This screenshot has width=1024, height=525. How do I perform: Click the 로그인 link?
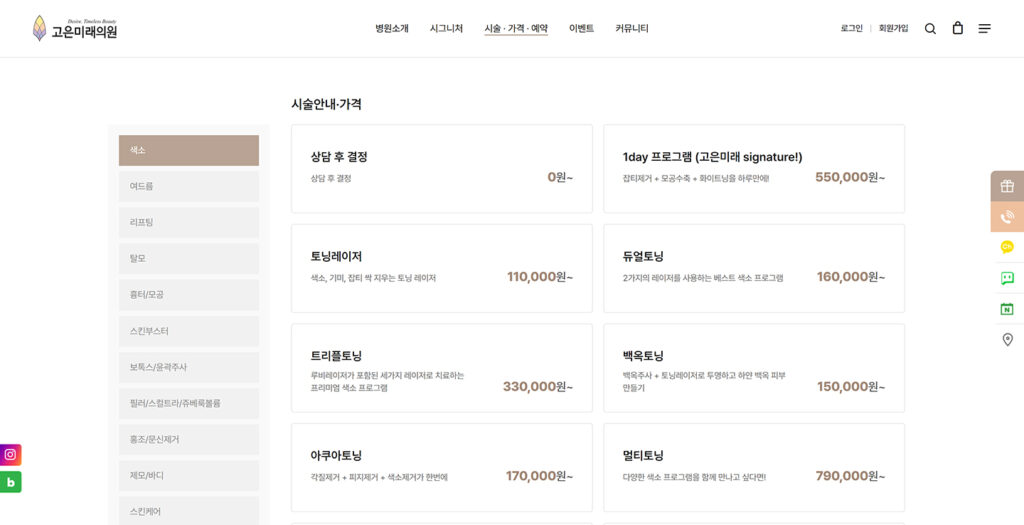click(851, 29)
